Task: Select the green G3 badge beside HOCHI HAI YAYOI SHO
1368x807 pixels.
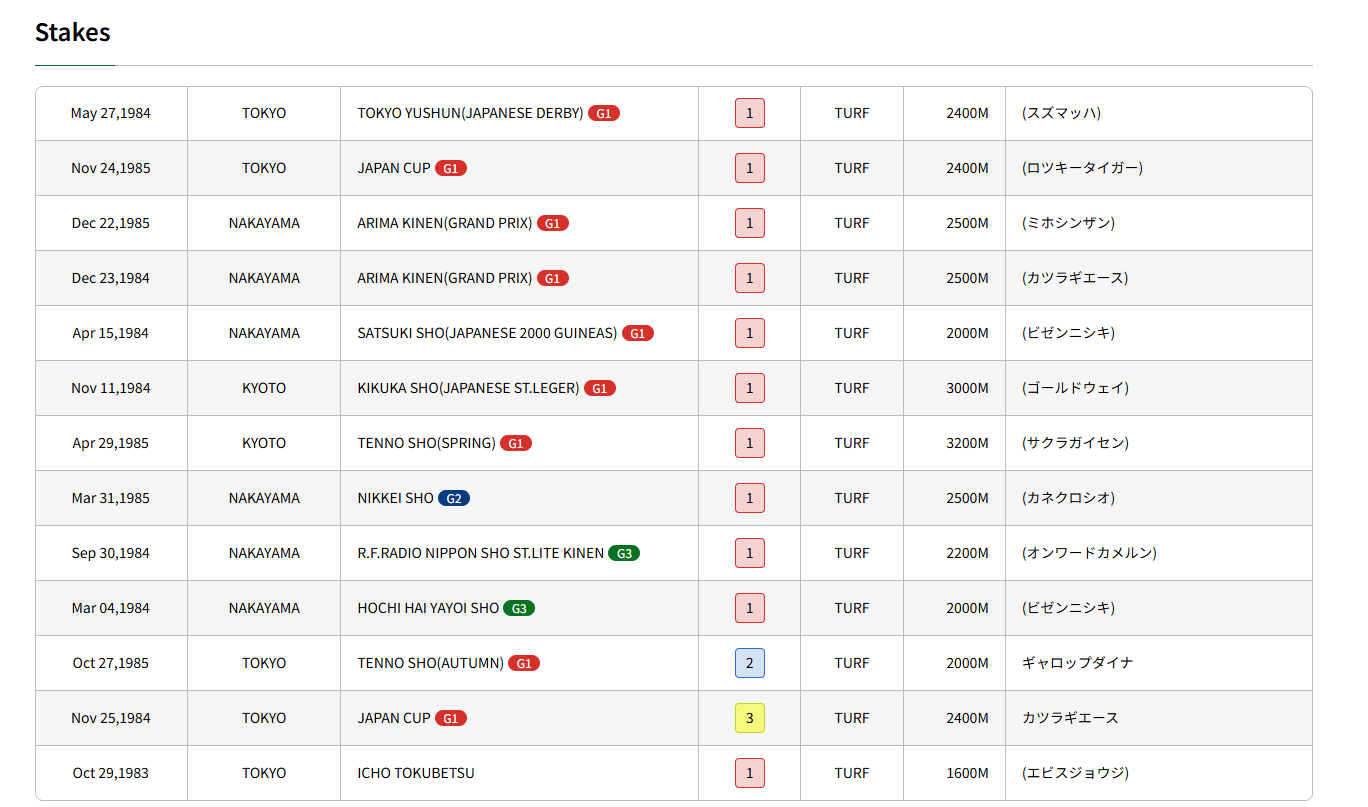Action: (x=519, y=608)
